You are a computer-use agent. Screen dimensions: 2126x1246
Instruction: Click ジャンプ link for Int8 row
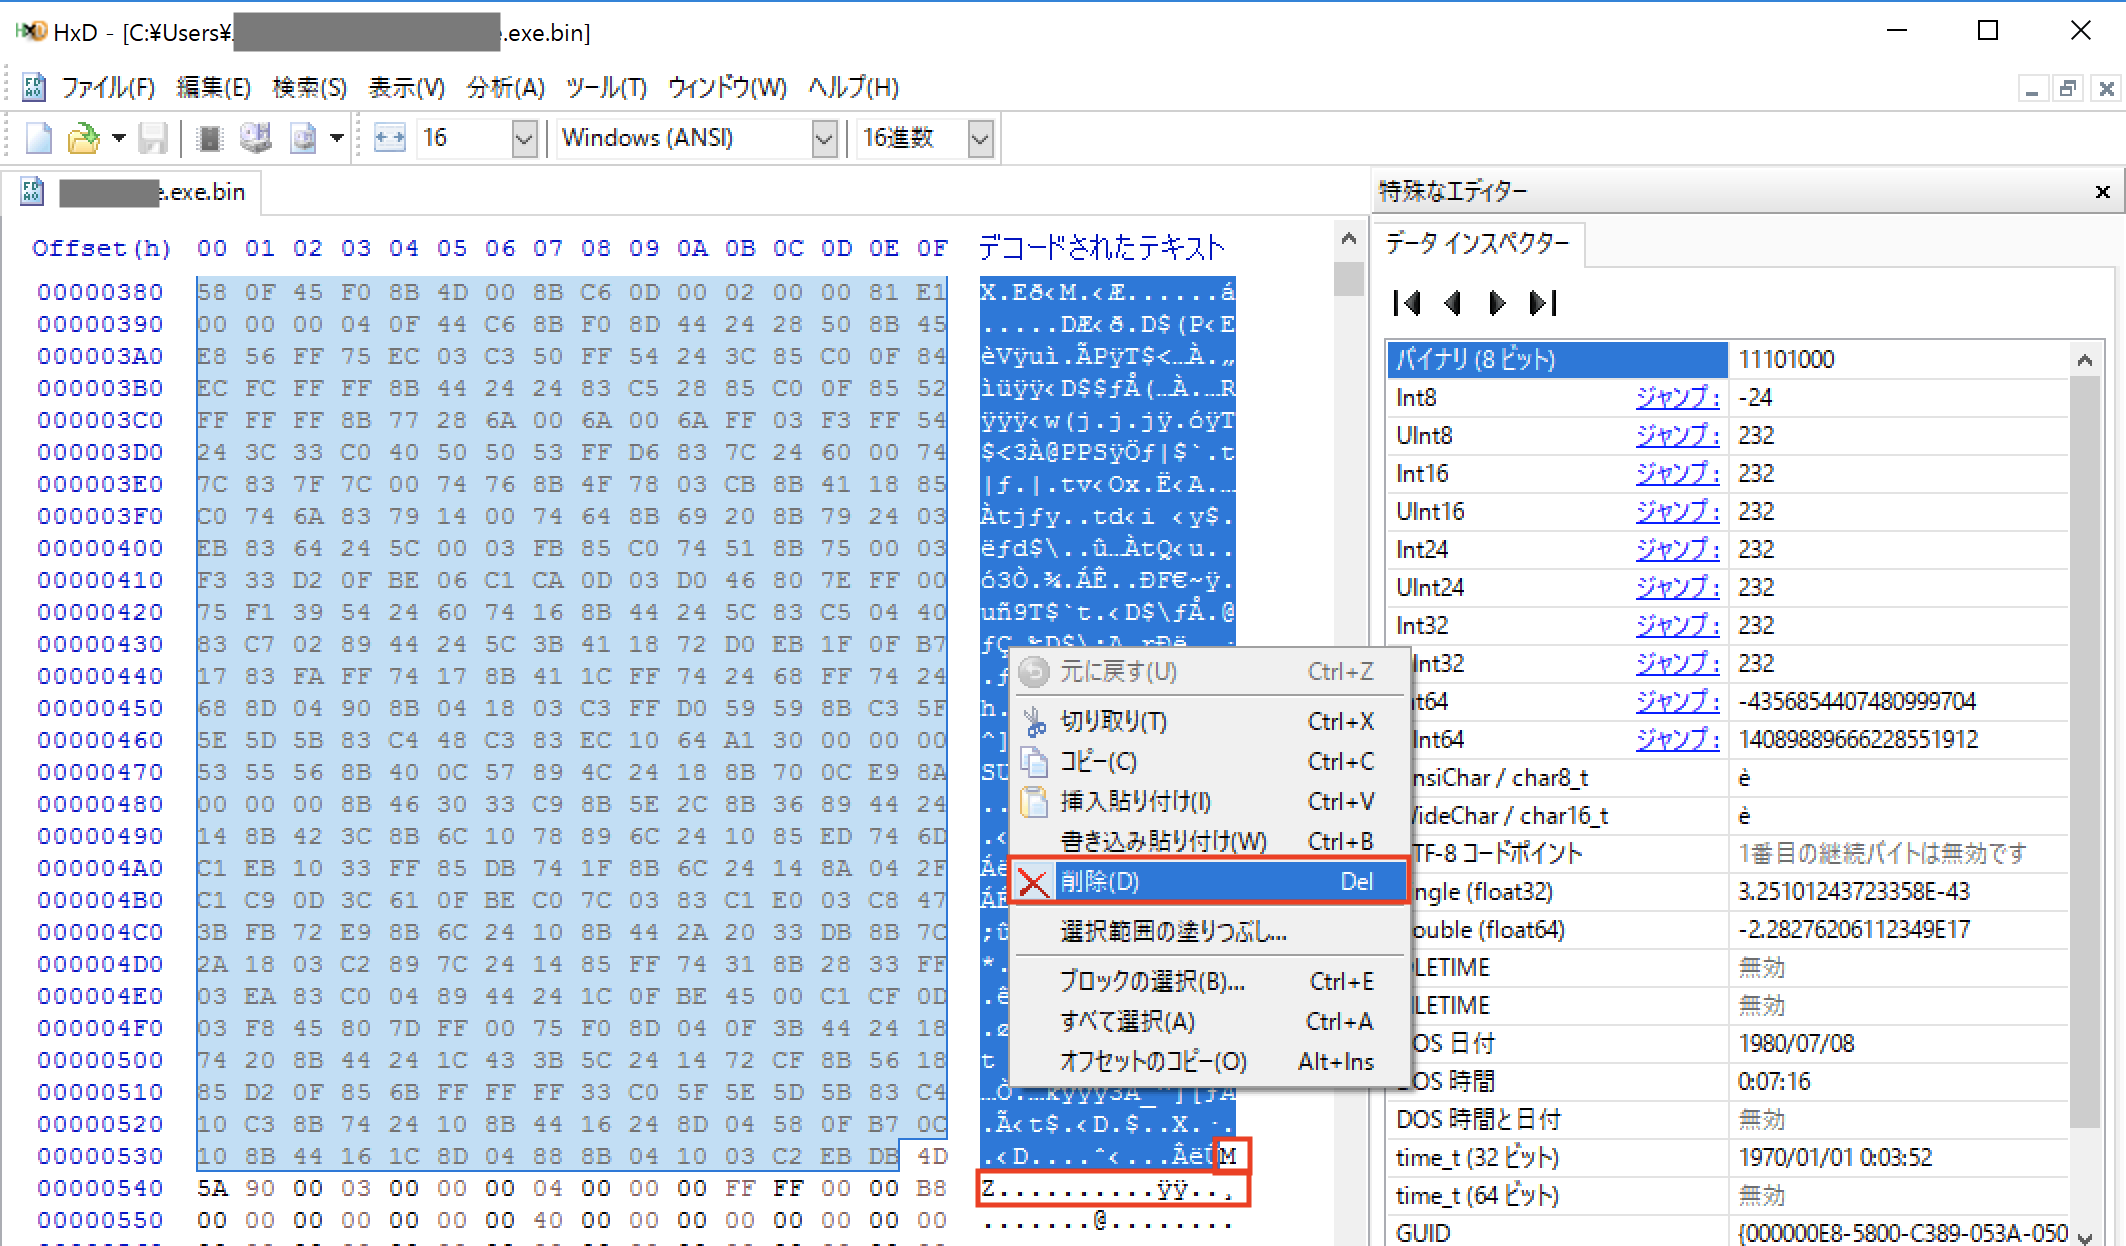[1677, 398]
